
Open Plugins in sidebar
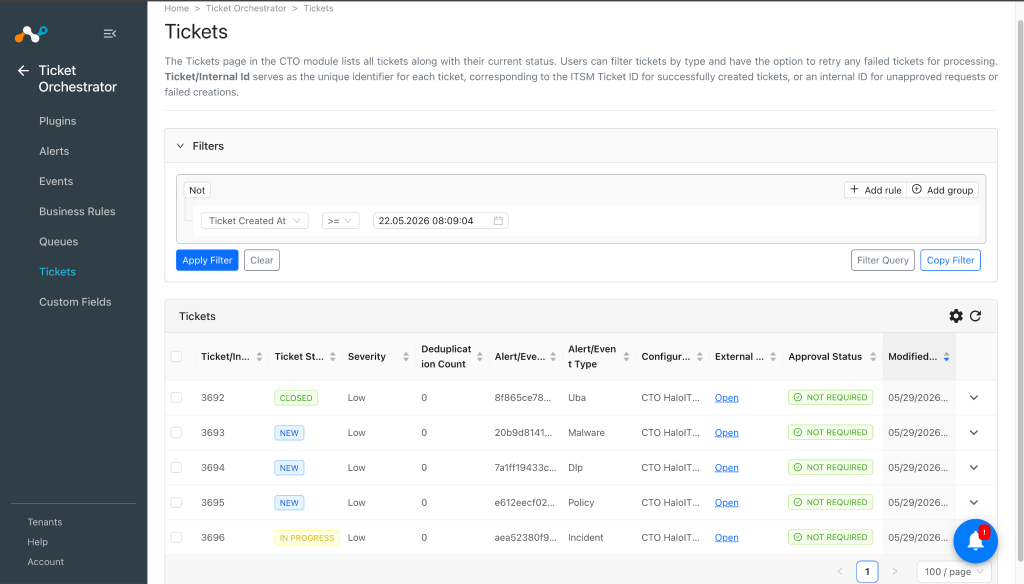(x=57, y=121)
